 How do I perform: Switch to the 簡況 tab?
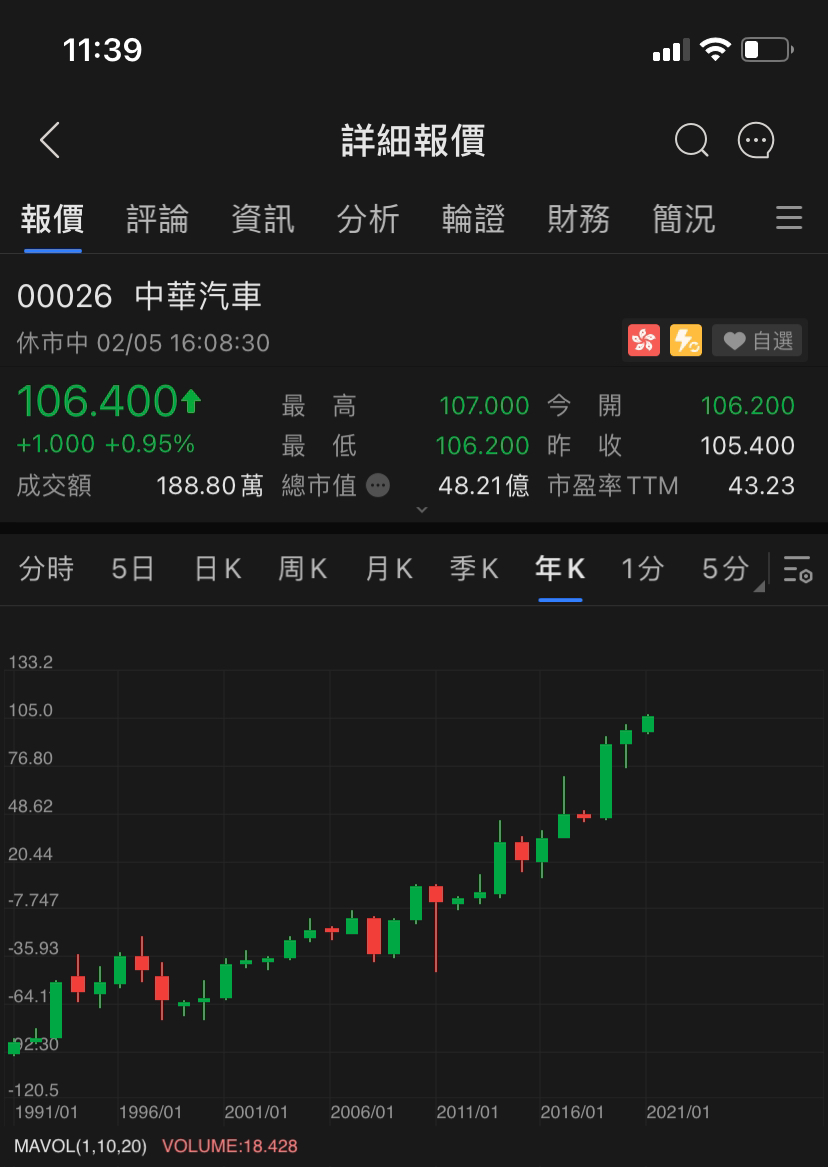click(x=684, y=219)
